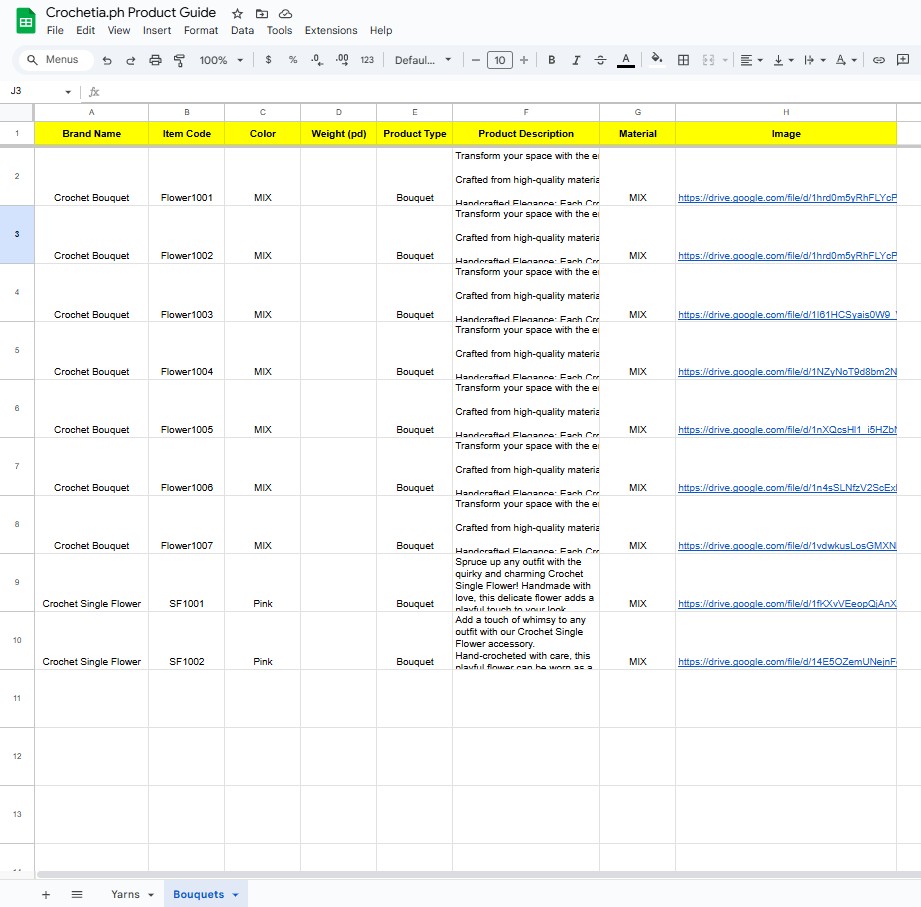Open the text color picker

click(x=626, y=60)
